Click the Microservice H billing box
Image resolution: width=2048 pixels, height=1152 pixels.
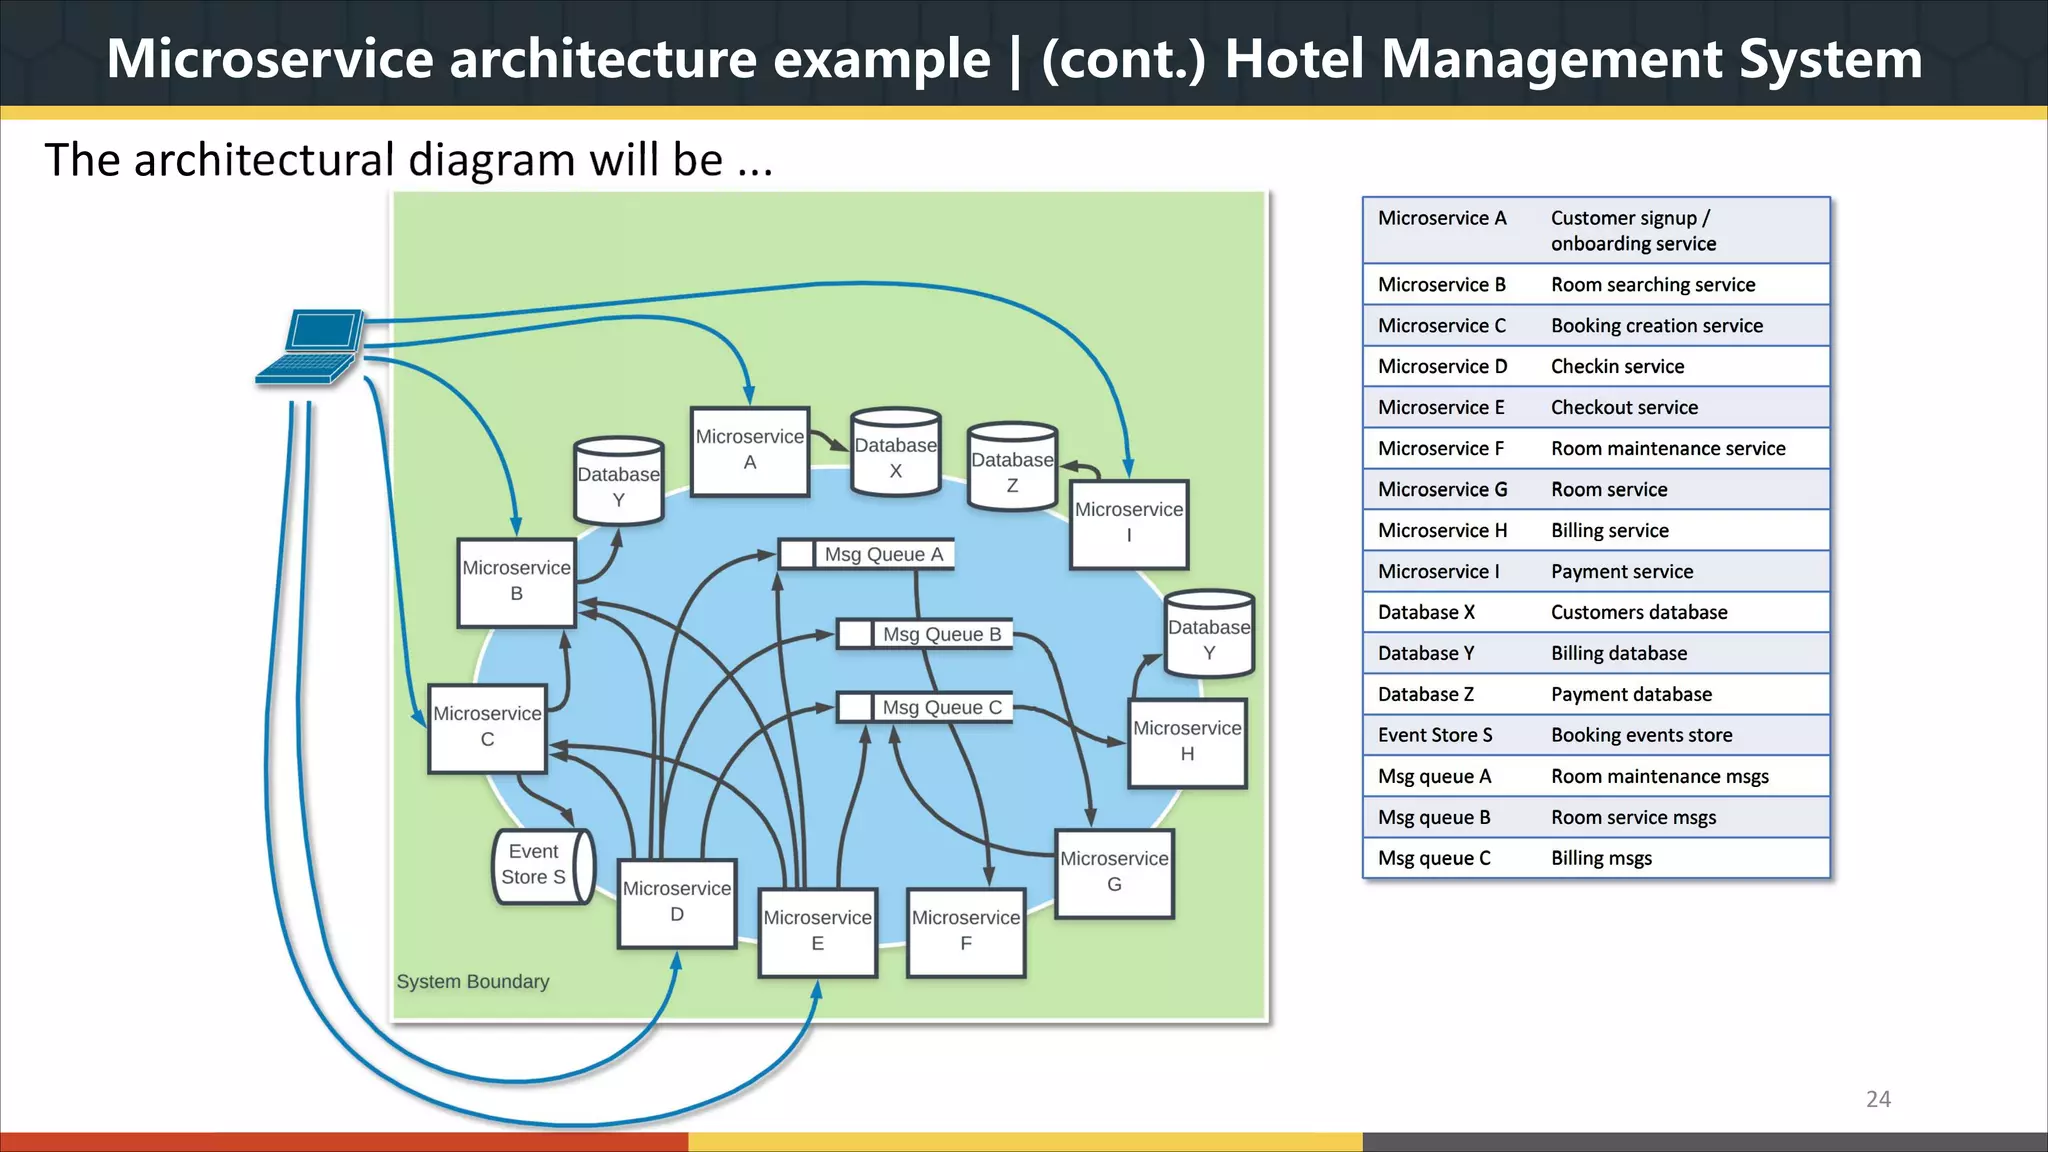[x=1187, y=742]
